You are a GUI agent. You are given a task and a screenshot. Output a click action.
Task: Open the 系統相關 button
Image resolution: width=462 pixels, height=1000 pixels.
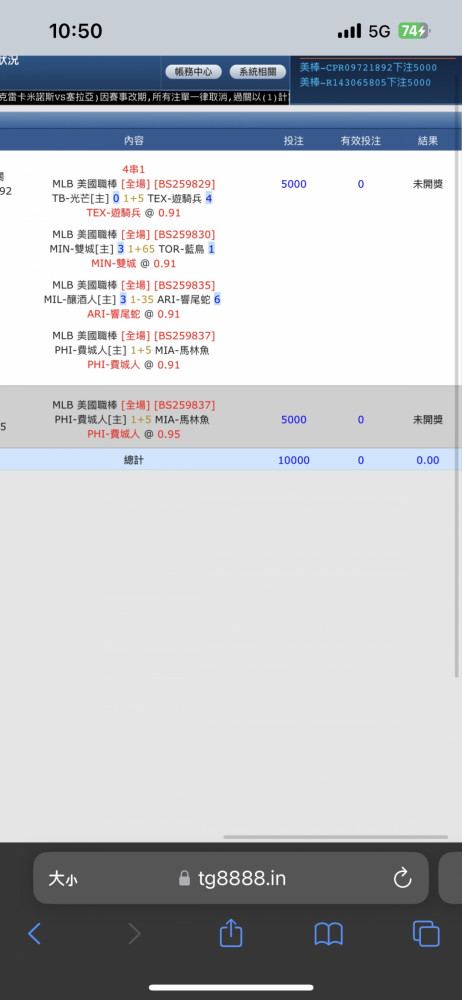pos(258,72)
